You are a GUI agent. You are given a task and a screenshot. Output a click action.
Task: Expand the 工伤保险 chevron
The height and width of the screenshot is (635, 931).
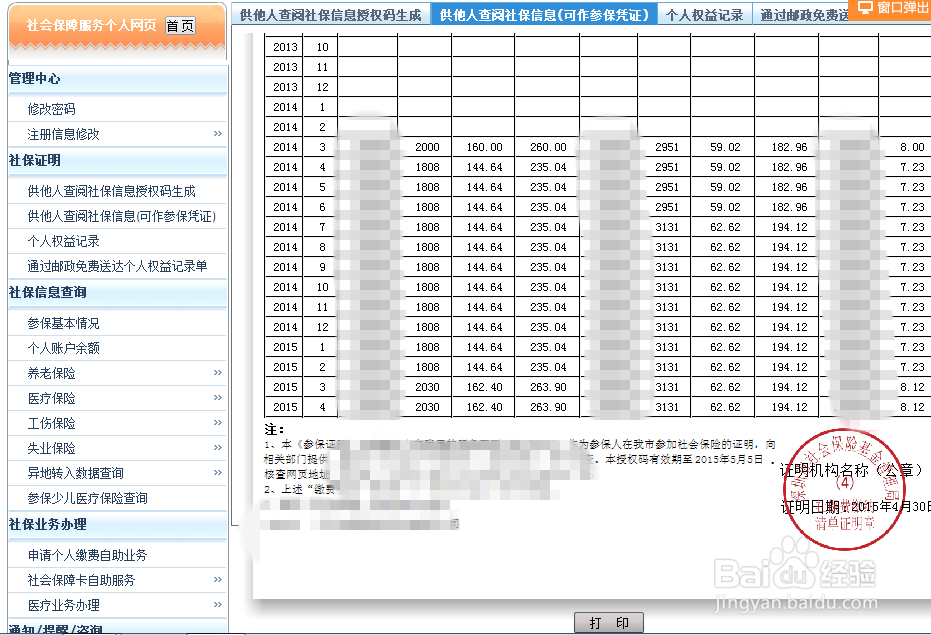coord(217,422)
